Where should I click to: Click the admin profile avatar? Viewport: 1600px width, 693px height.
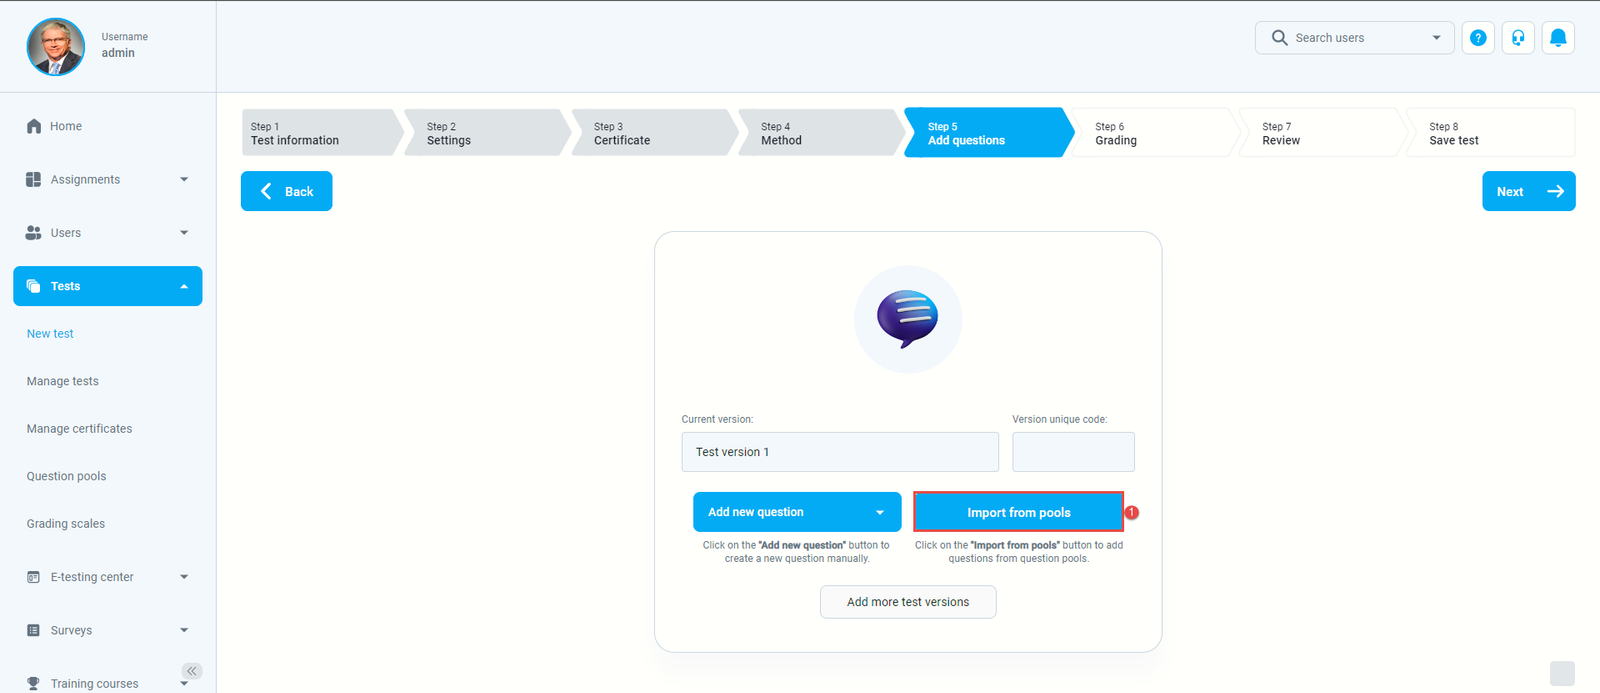(56, 47)
